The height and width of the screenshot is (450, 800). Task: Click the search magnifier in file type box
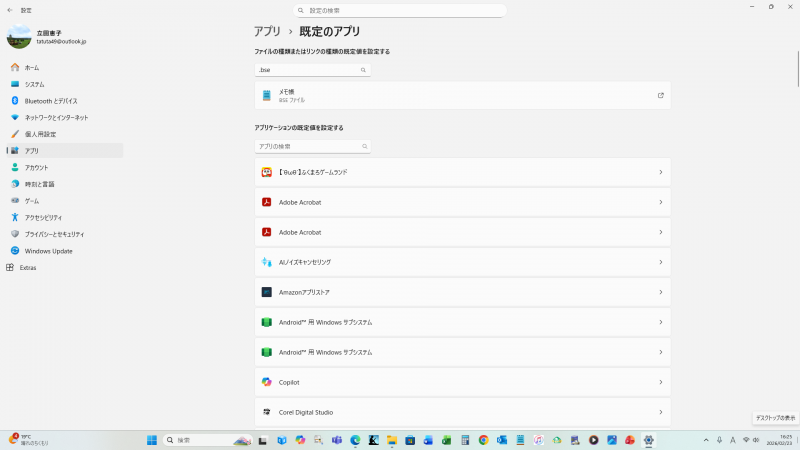363,70
